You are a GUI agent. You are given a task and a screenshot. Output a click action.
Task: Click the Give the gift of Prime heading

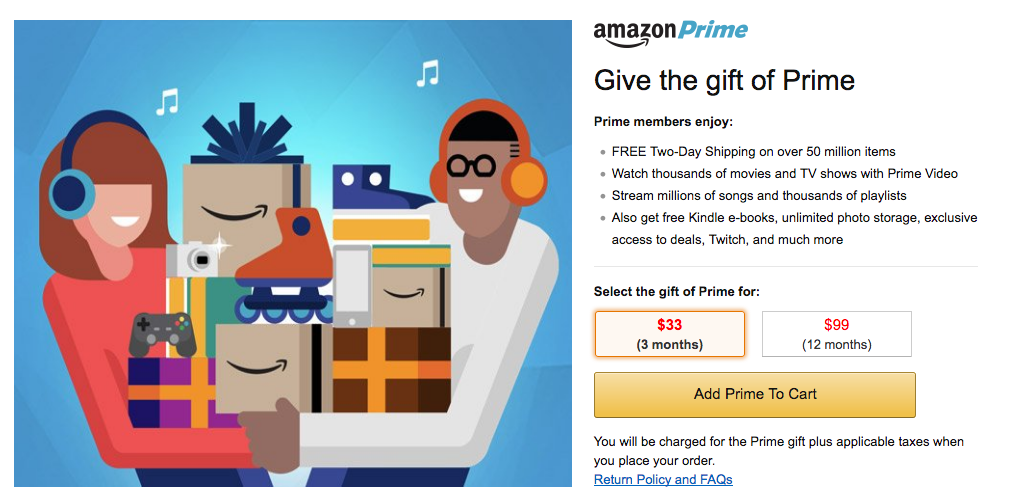point(724,80)
